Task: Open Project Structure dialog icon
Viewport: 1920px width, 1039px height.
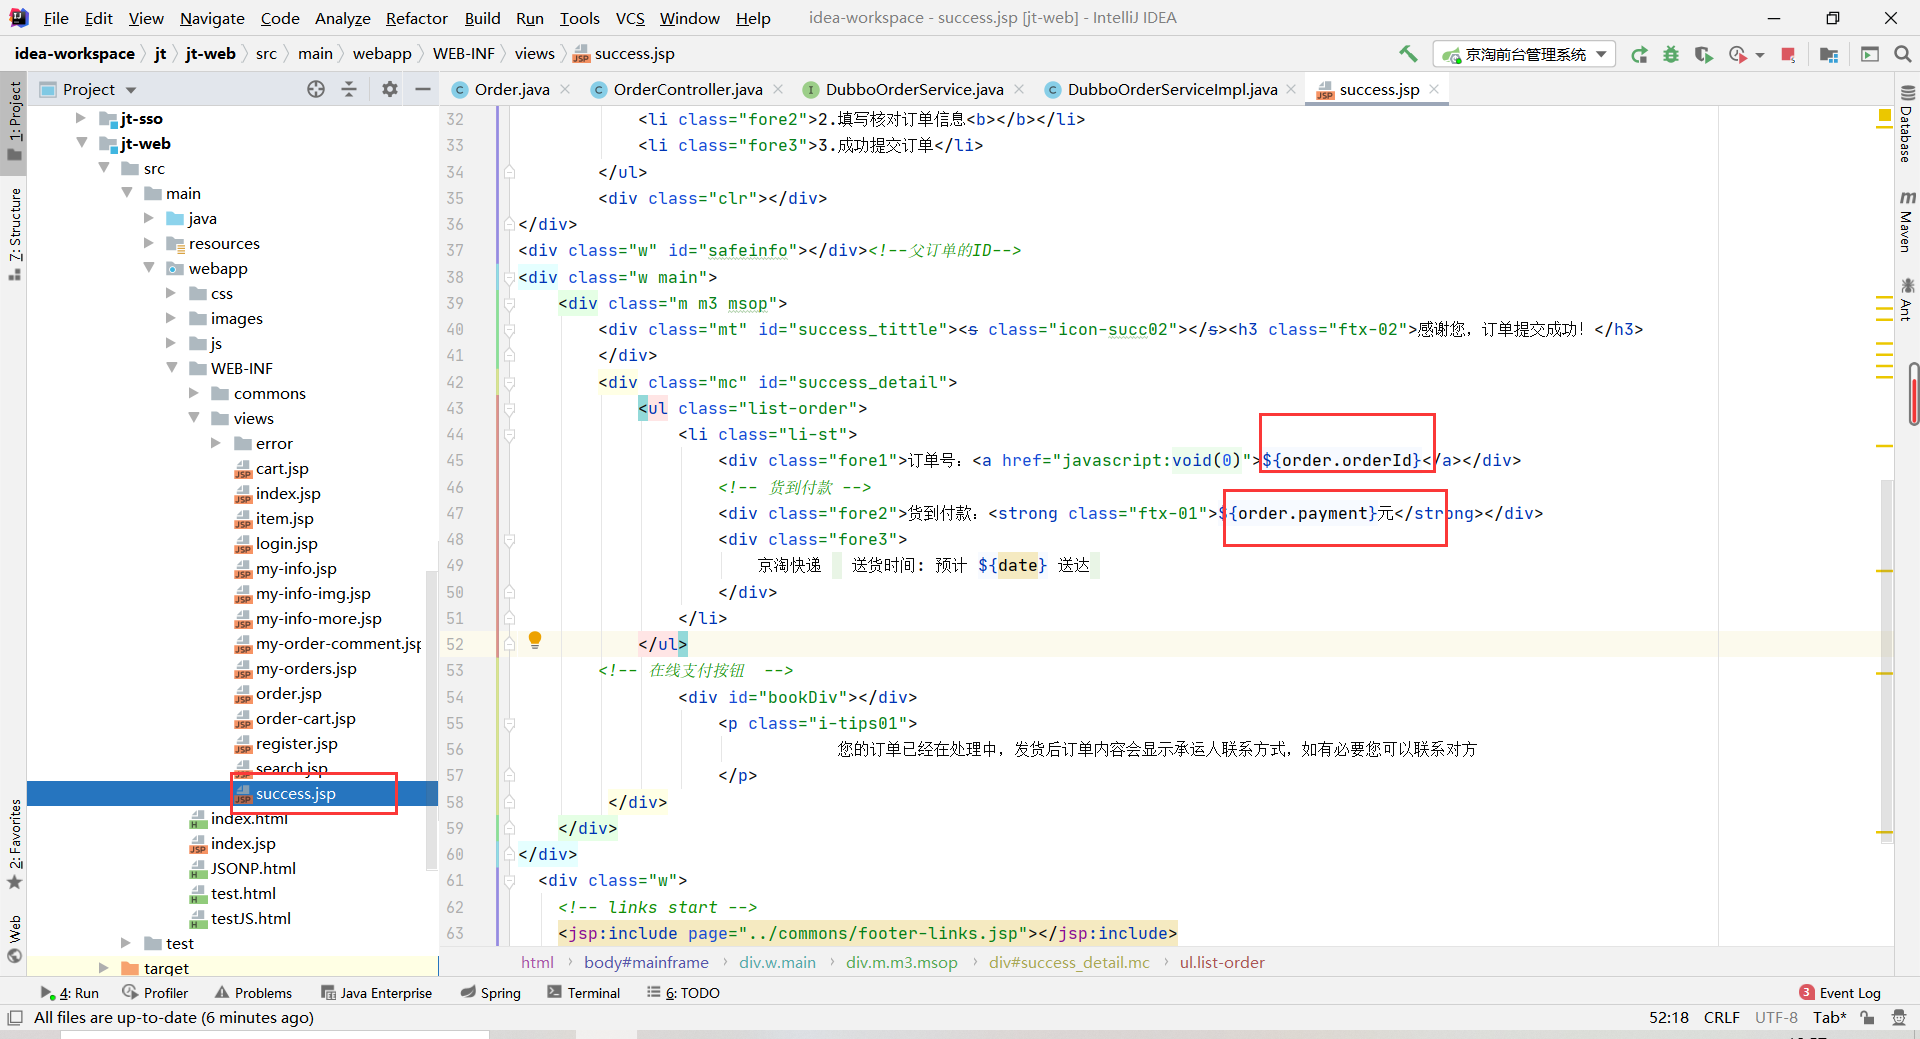Action: pyautogui.click(x=1829, y=54)
